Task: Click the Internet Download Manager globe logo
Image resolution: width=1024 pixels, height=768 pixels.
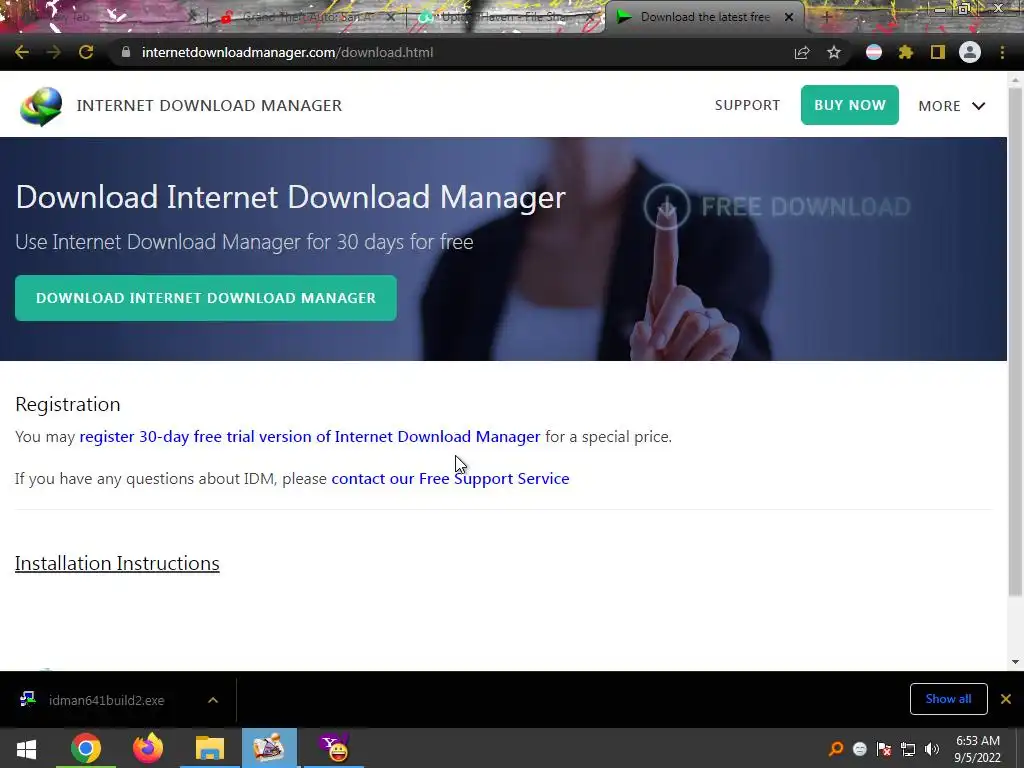Action: [x=40, y=106]
